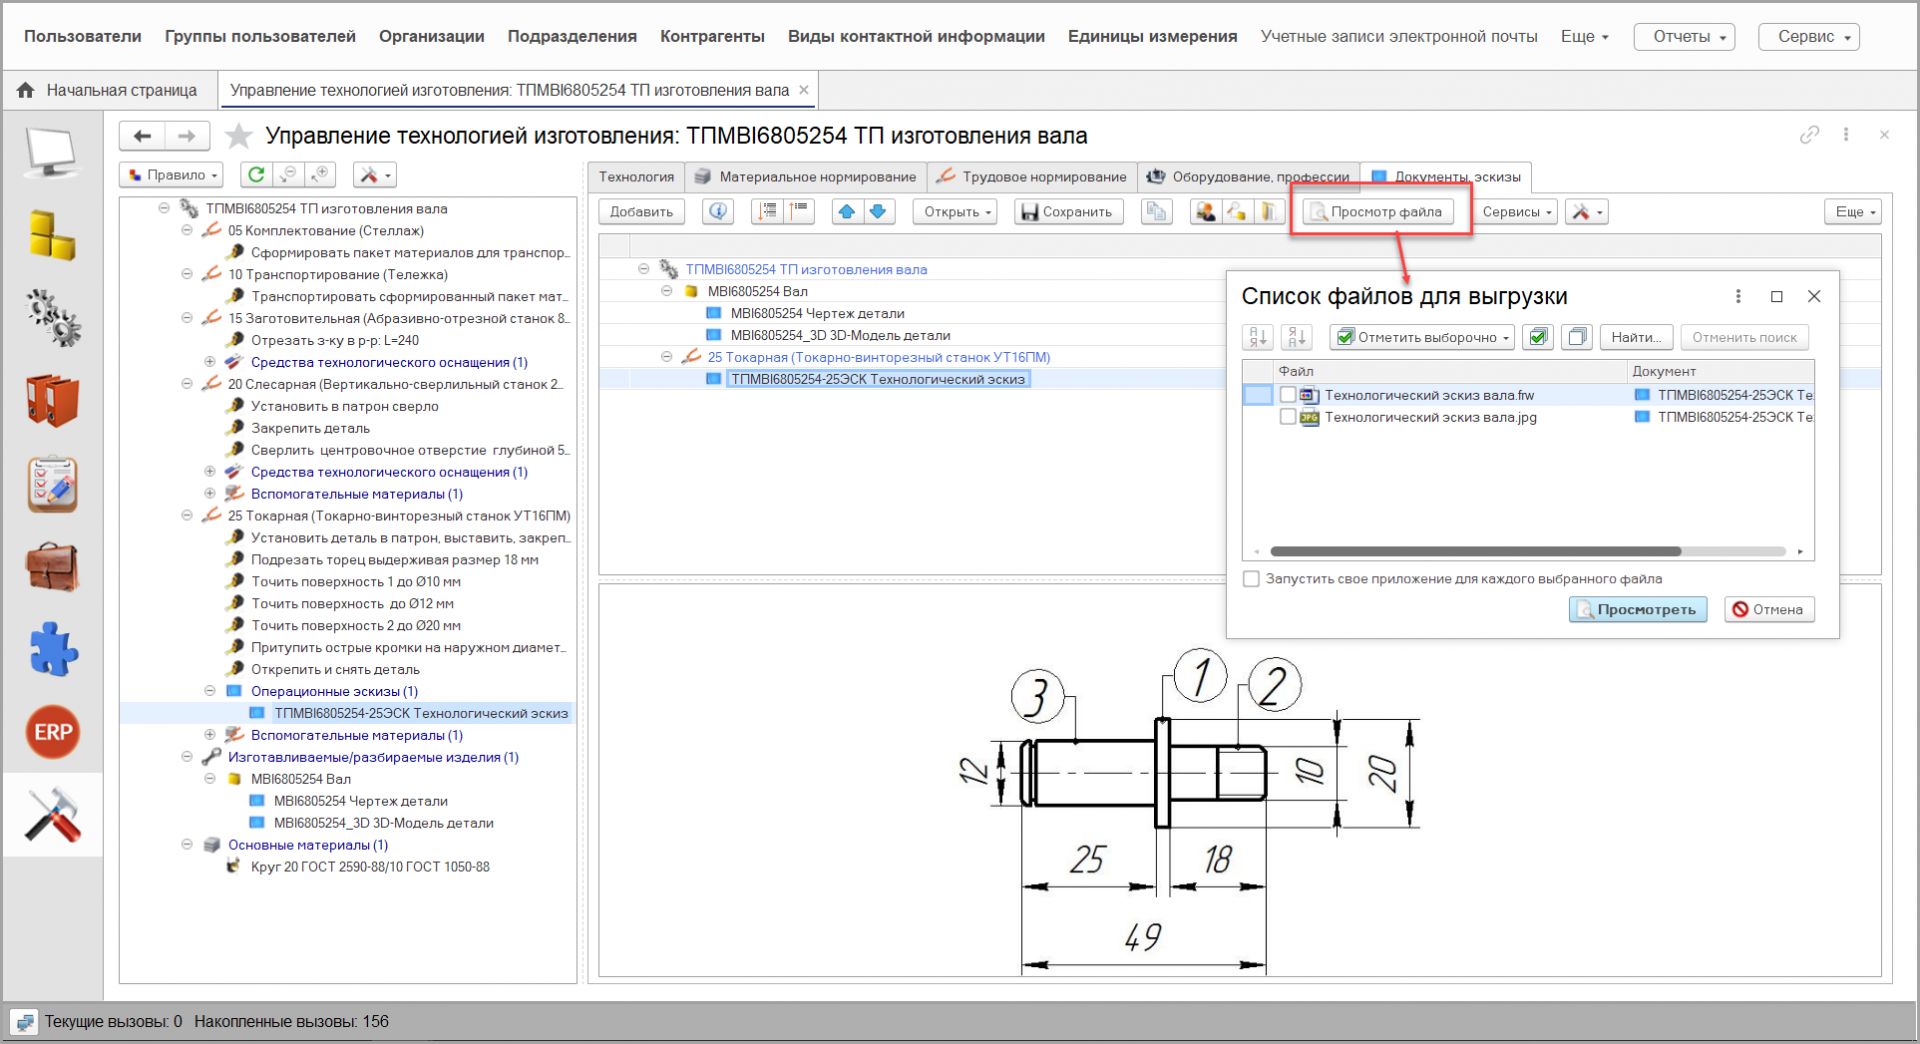Add form to favorites with star icon
1920x1044 pixels.
(238, 136)
